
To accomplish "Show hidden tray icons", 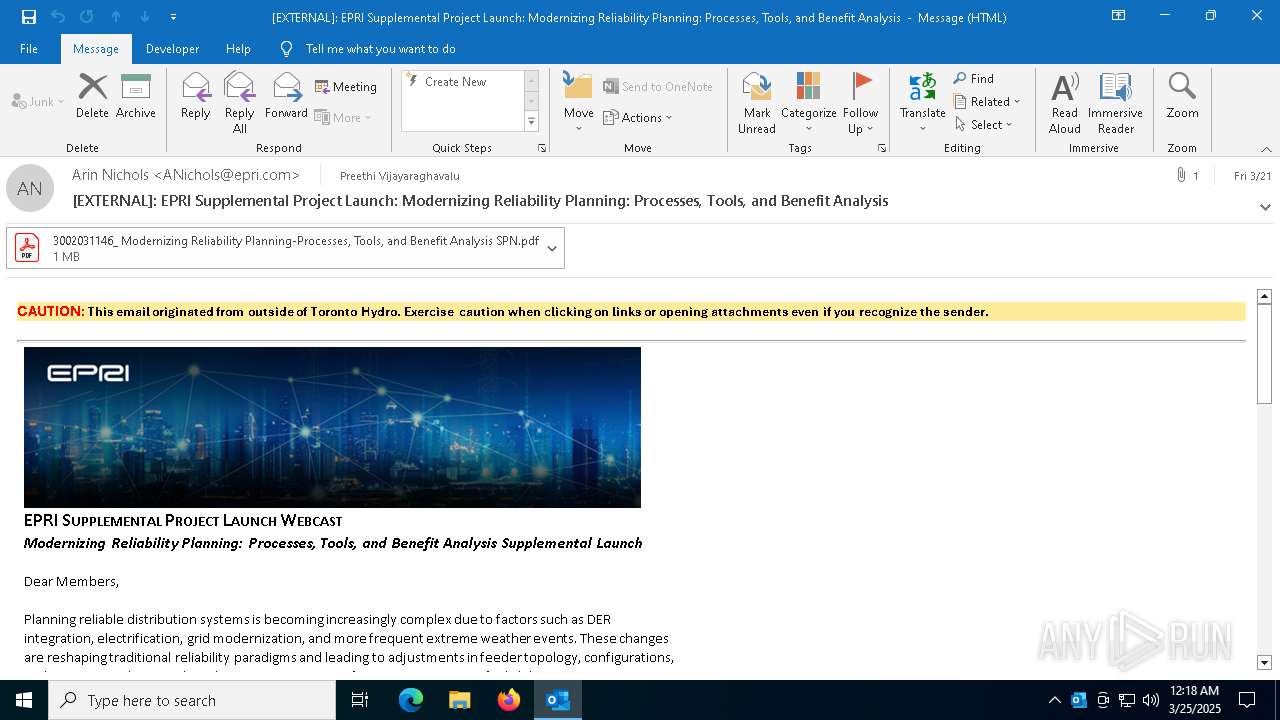I will (x=1054, y=700).
